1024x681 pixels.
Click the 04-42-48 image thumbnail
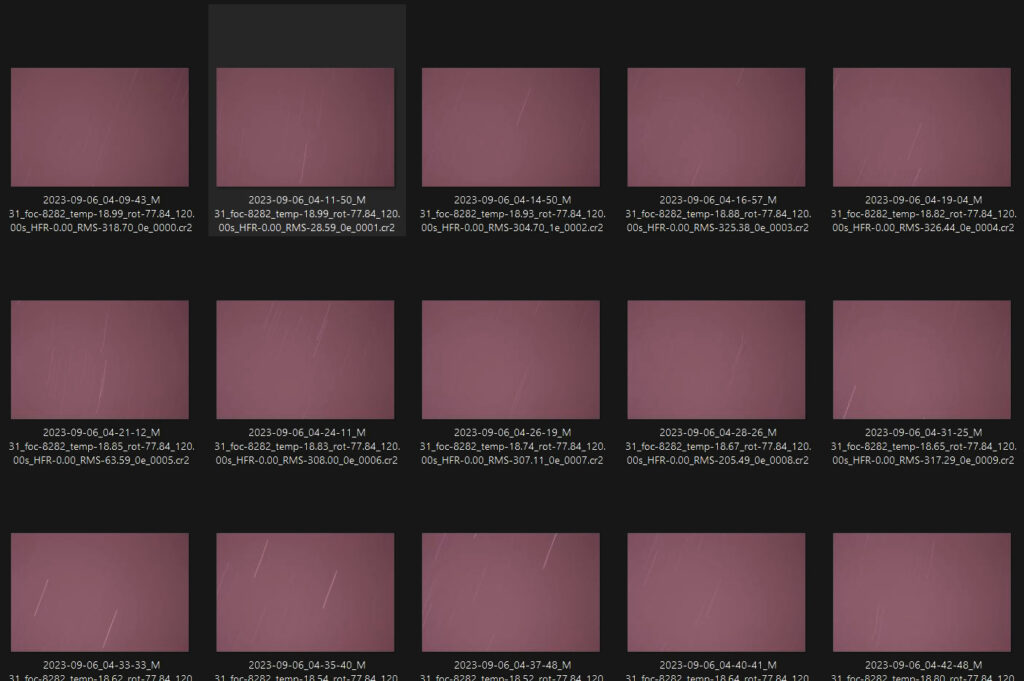tap(921, 592)
